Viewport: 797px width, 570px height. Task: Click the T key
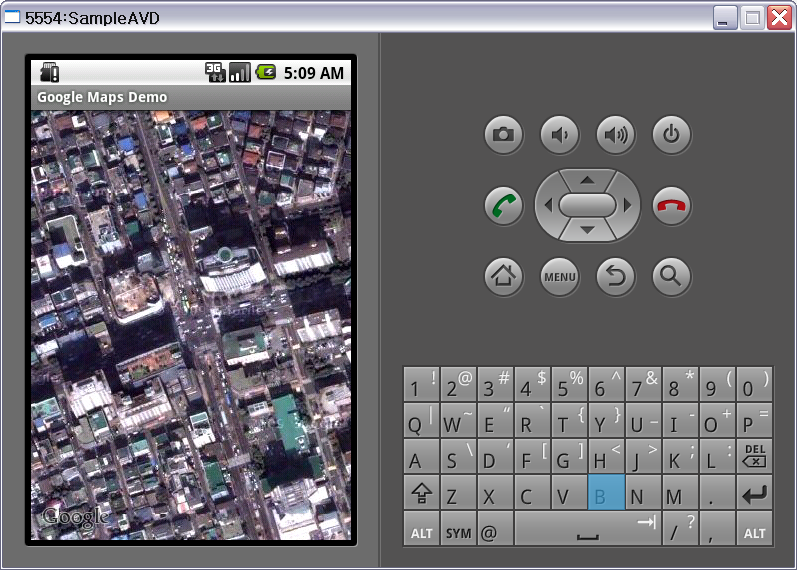pyautogui.click(x=569, y=420)
